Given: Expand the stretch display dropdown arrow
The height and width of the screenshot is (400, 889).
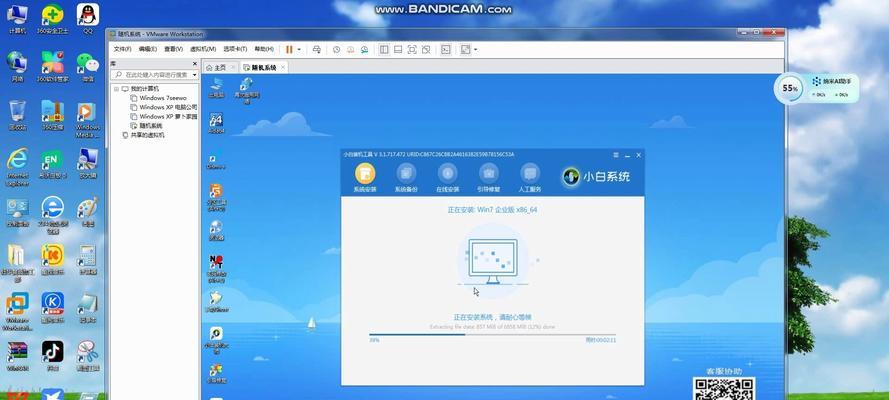Looking at the screenshot, I should [475, 50].
